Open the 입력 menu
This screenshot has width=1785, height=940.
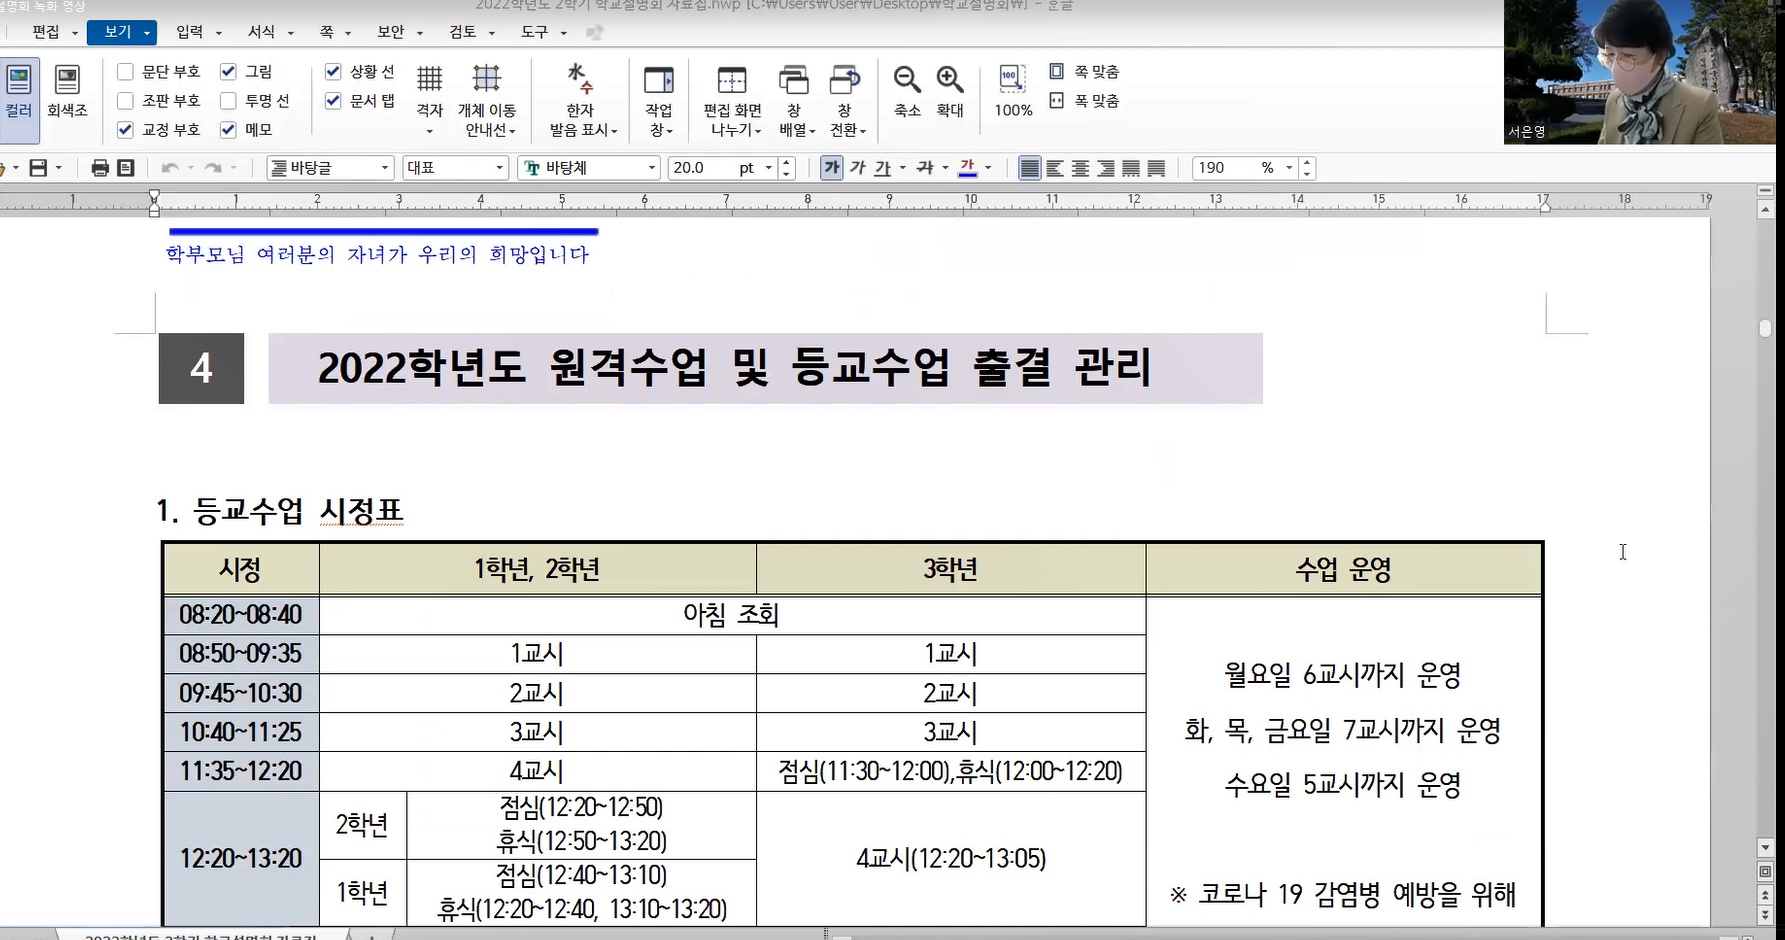tap(190, 32)
